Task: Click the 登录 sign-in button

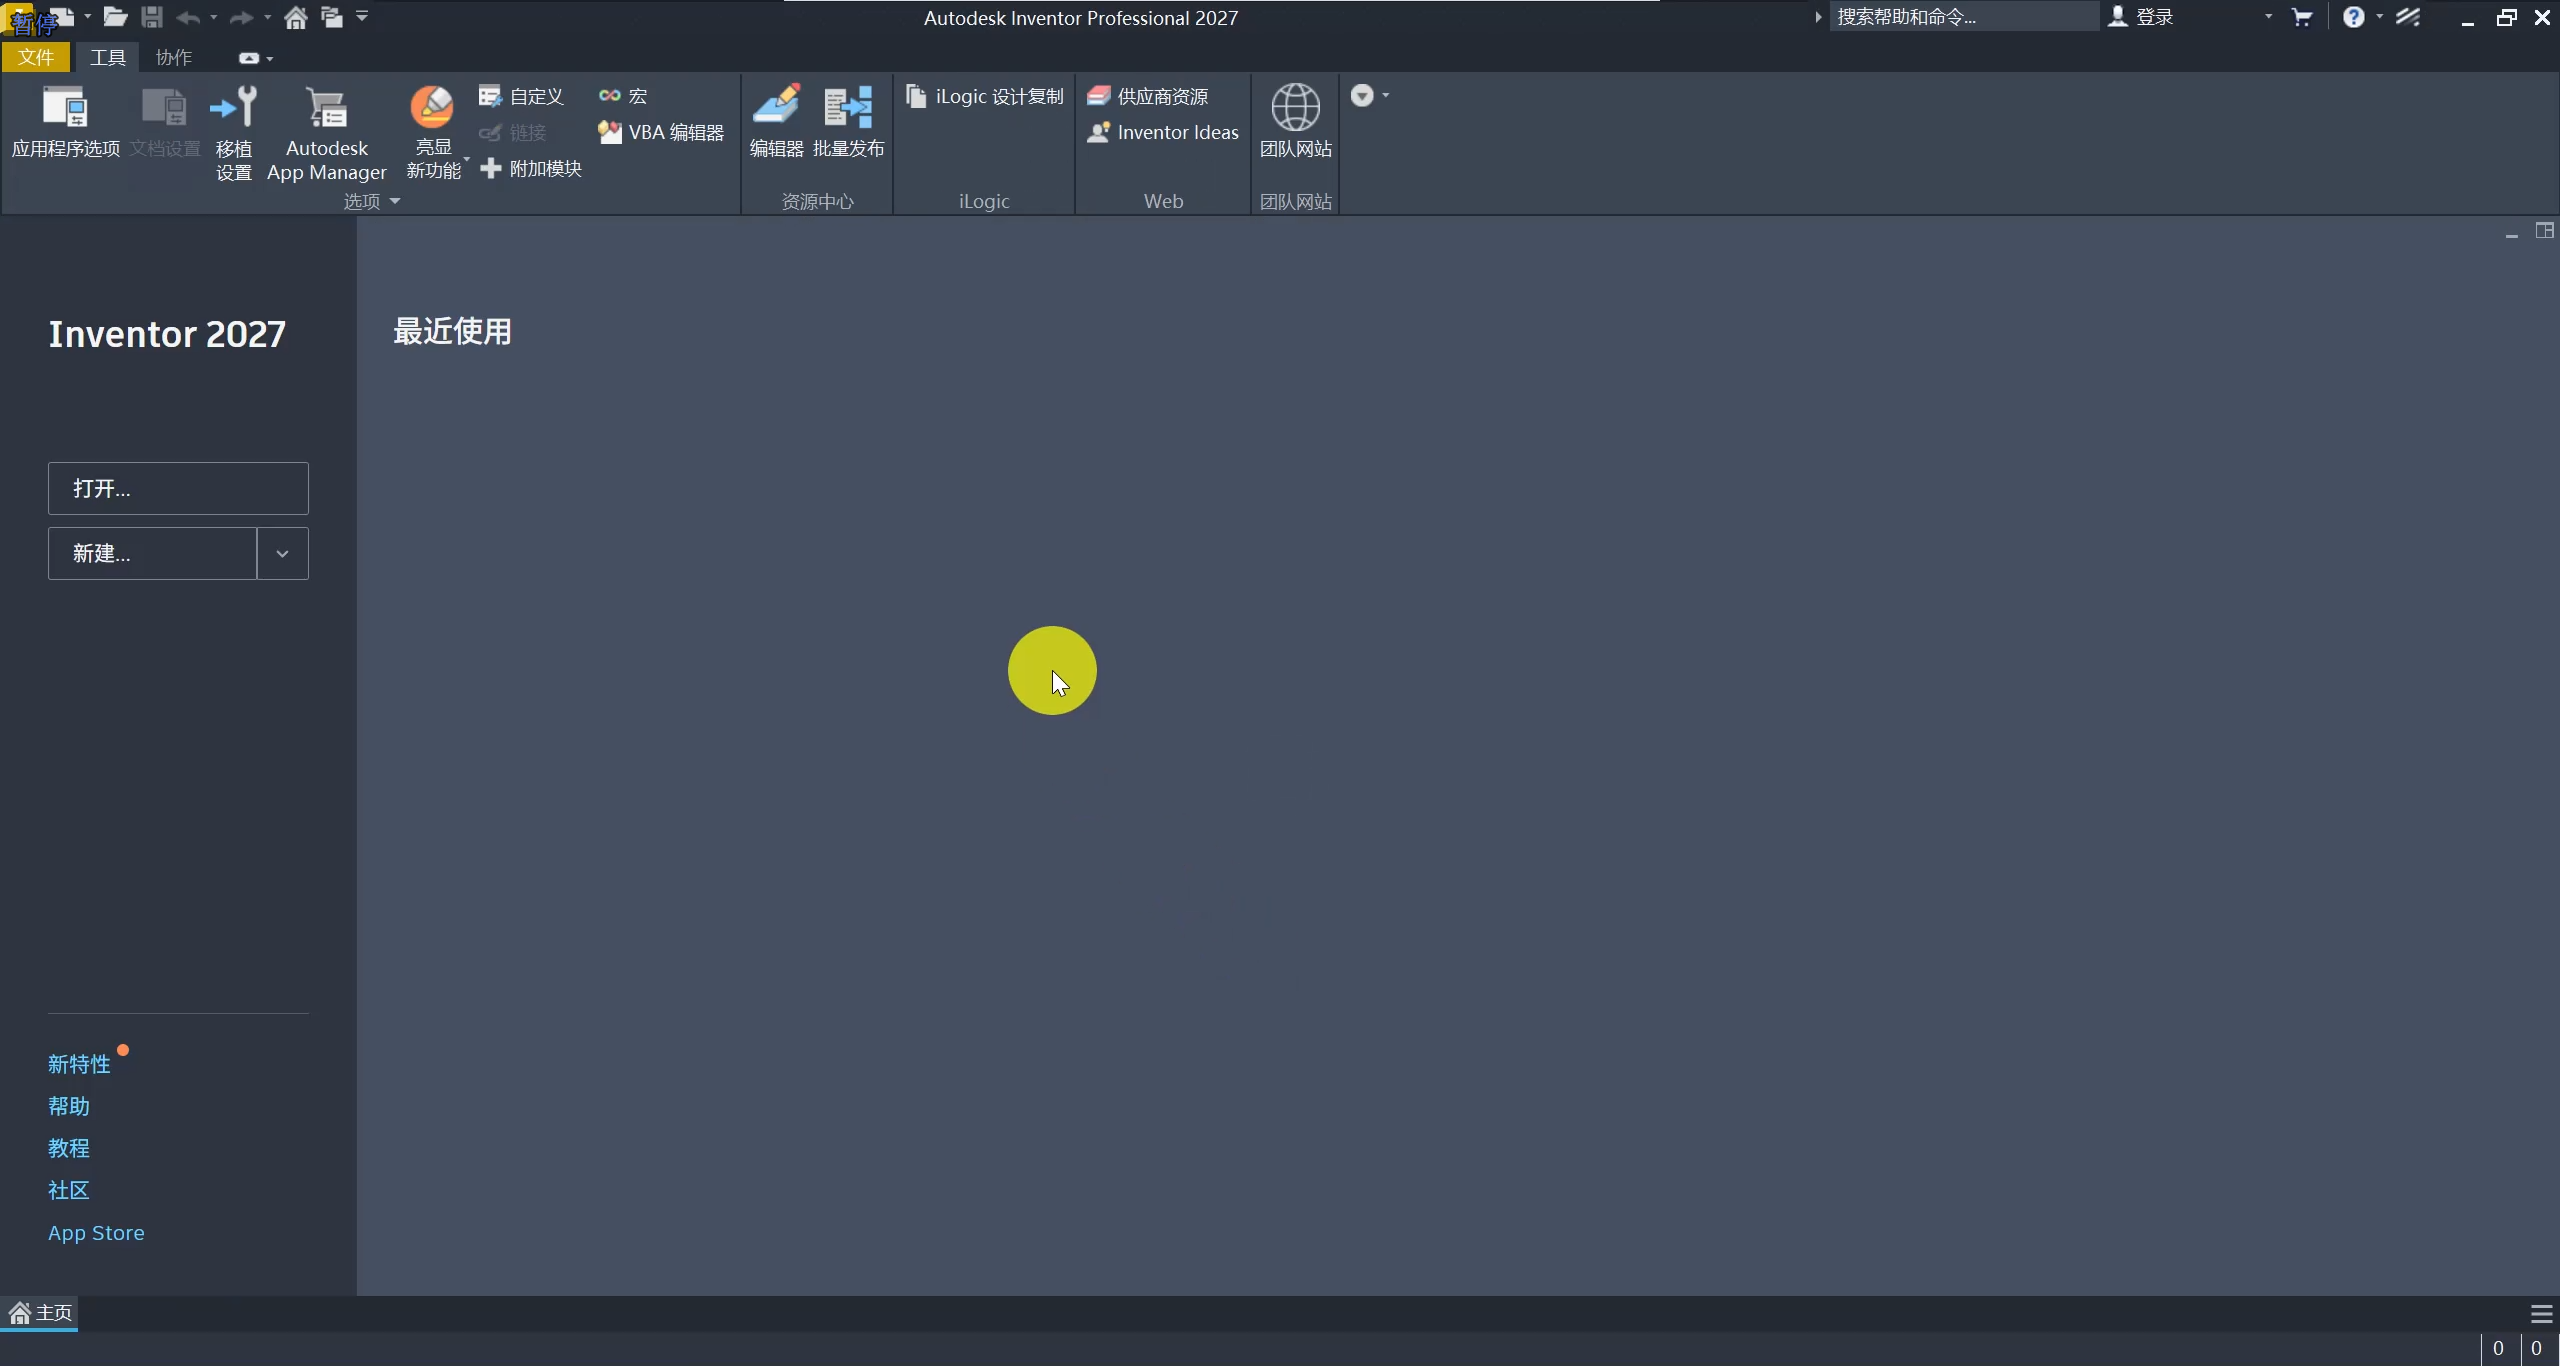Action: tap(2141, 17)
